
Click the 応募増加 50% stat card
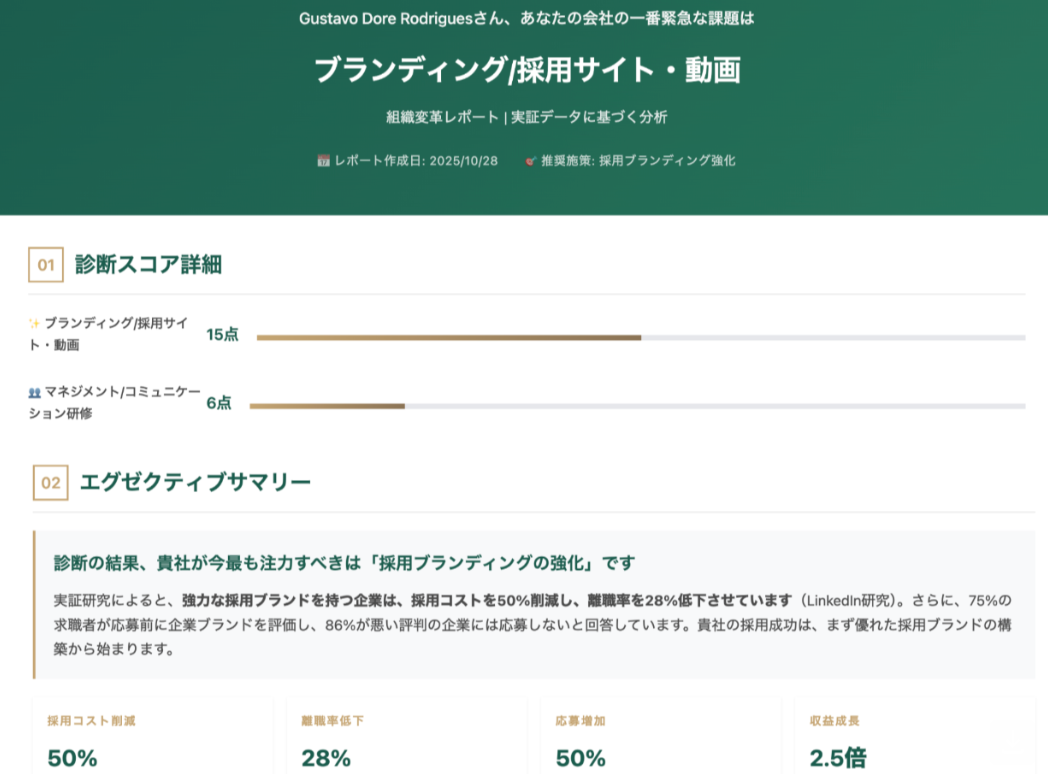[660, 737]
